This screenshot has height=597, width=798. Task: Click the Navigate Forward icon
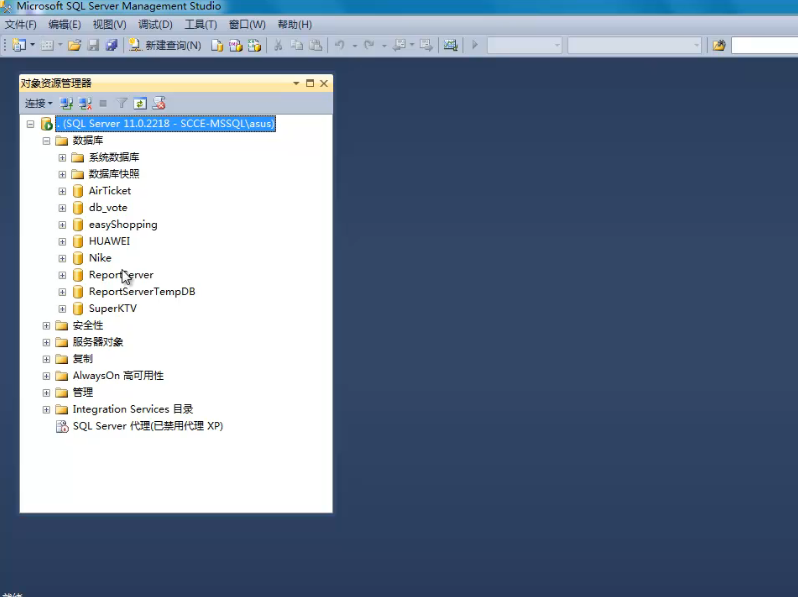426,45
